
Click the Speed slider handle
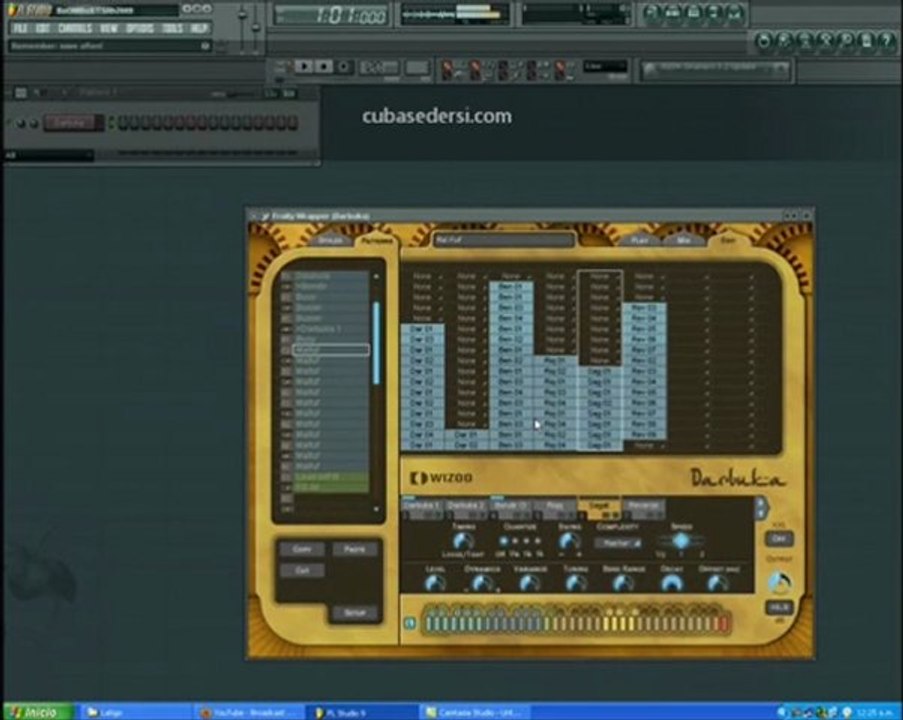pos(681,541)
